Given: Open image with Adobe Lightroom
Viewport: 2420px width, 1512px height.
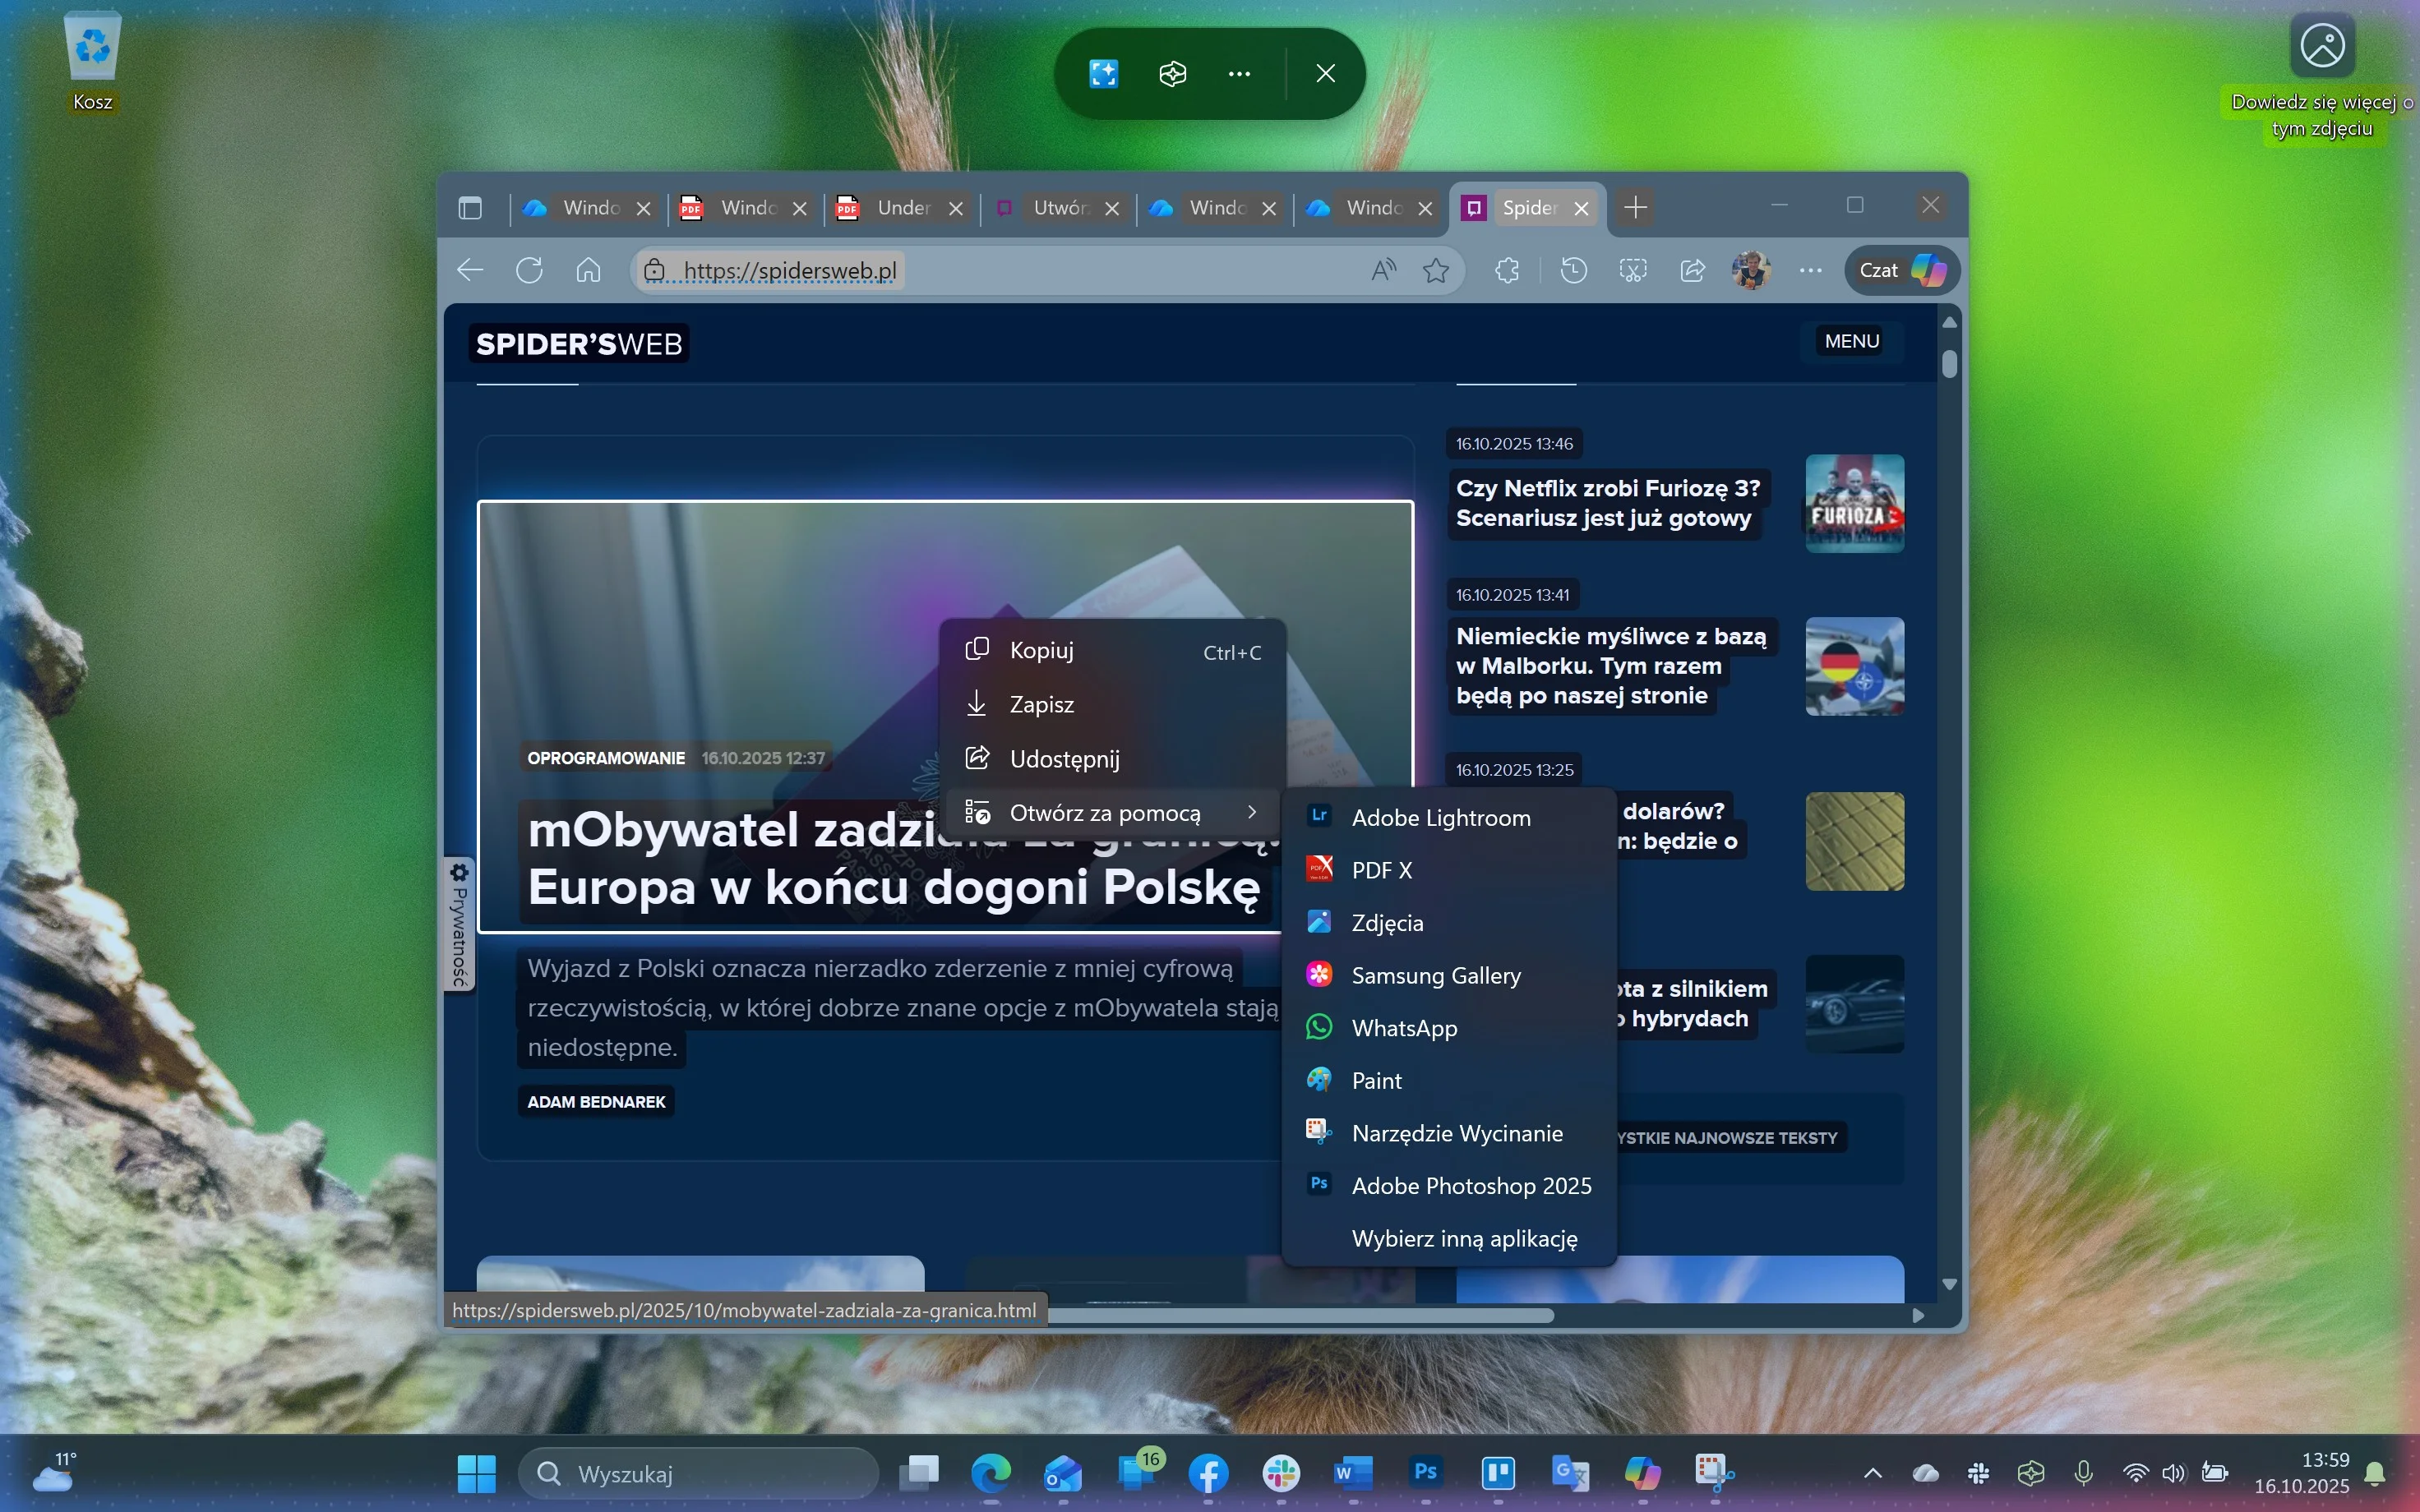Looking at the screenshot, I should [1440, 818].
